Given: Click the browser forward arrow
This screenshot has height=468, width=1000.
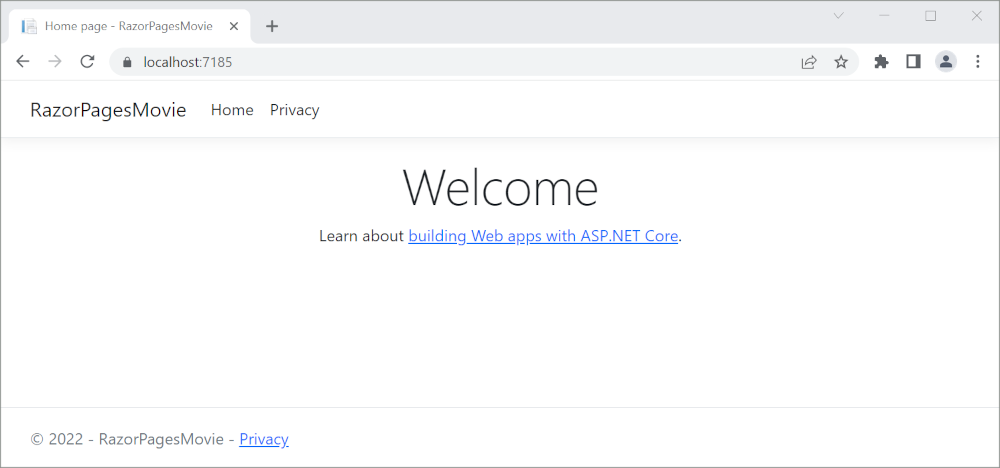Looking at the screenshot, I should pyautogui.click(x=55, y=62).
